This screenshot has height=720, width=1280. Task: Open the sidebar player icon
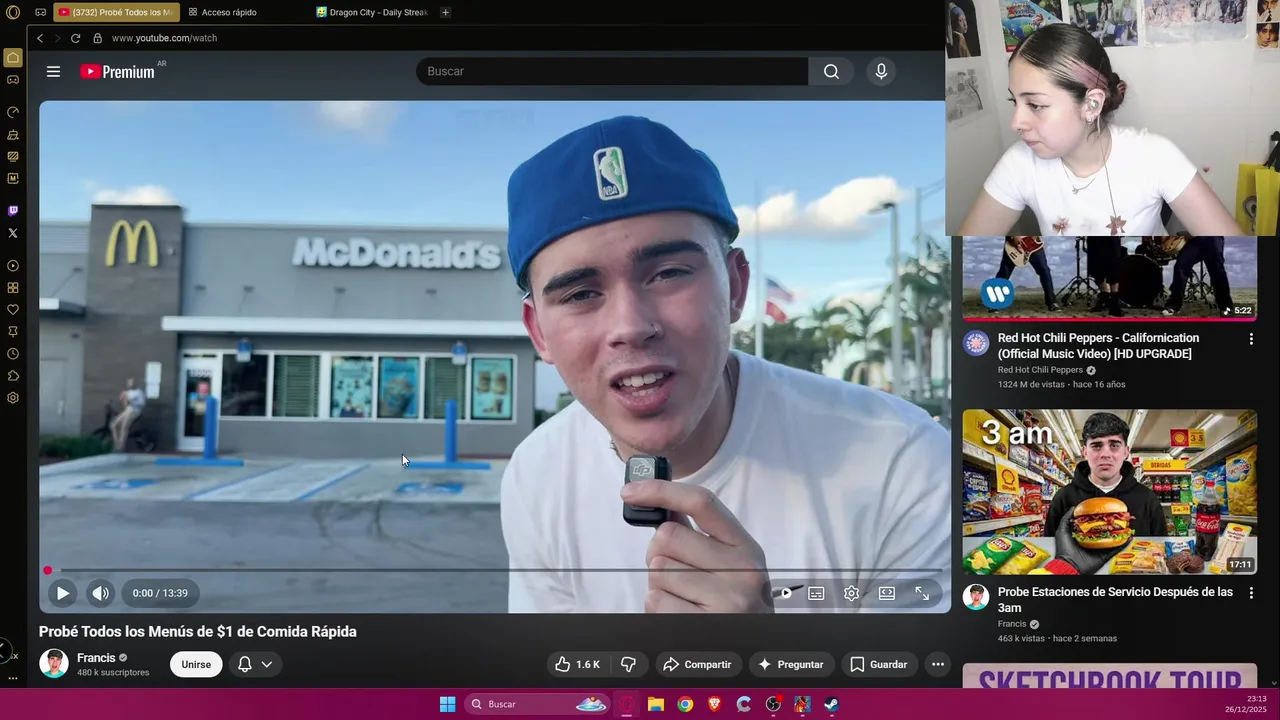point(13,266)
